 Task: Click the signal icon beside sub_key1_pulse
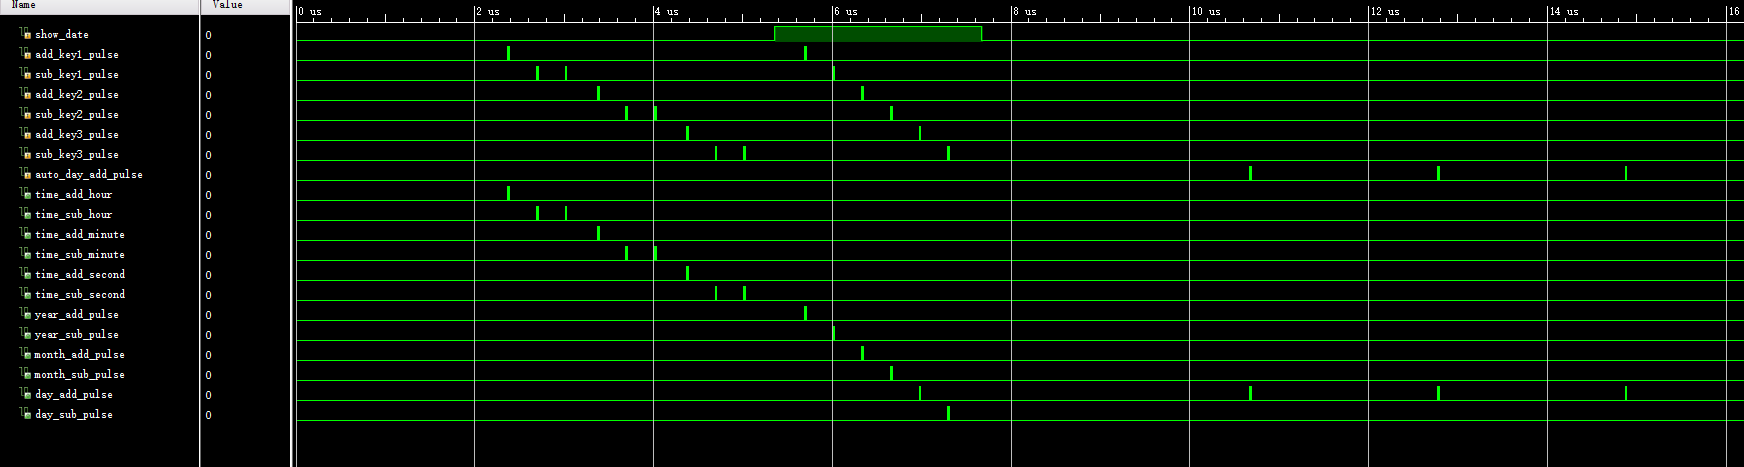coord(25,74)
